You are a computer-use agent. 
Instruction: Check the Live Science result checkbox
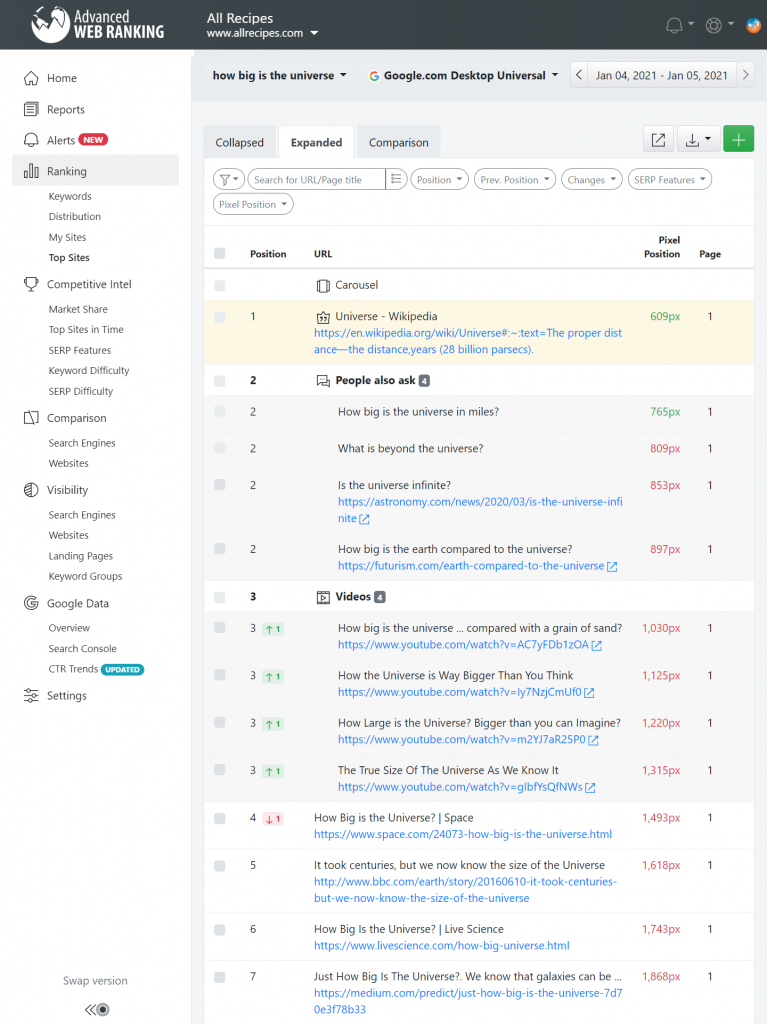click(220, 929)
